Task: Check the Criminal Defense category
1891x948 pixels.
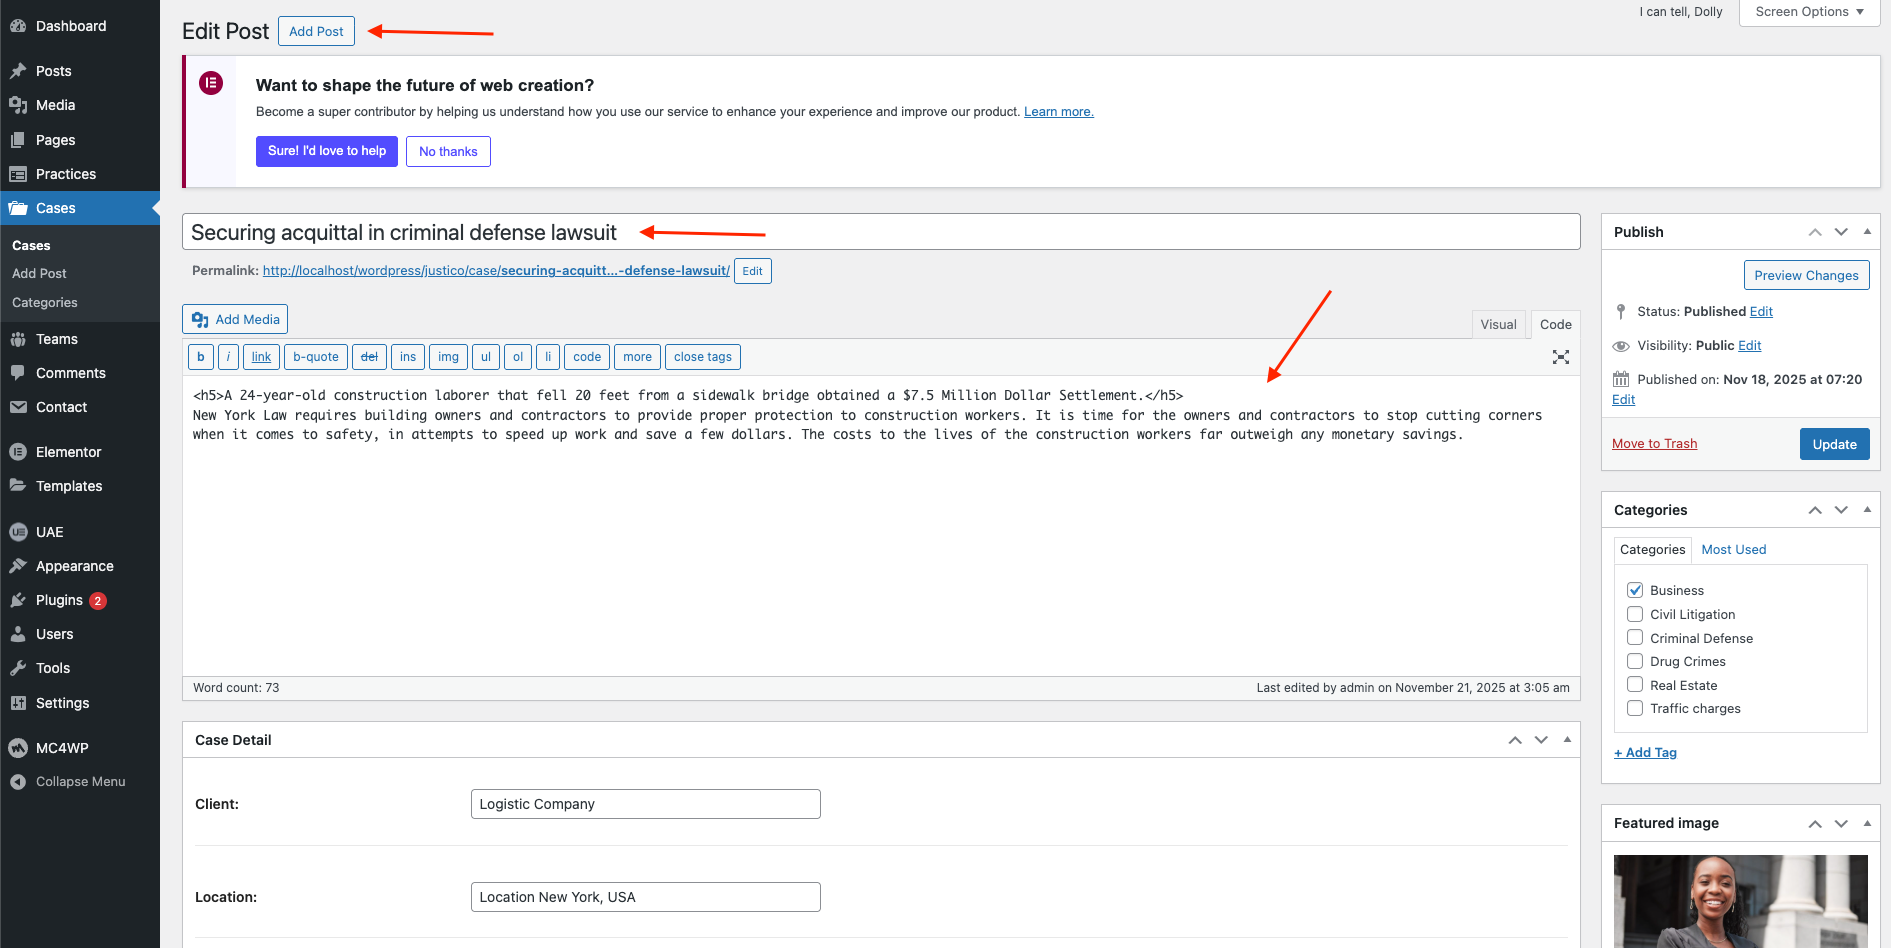Action: pyautogui.click(x=1635, y=638)
